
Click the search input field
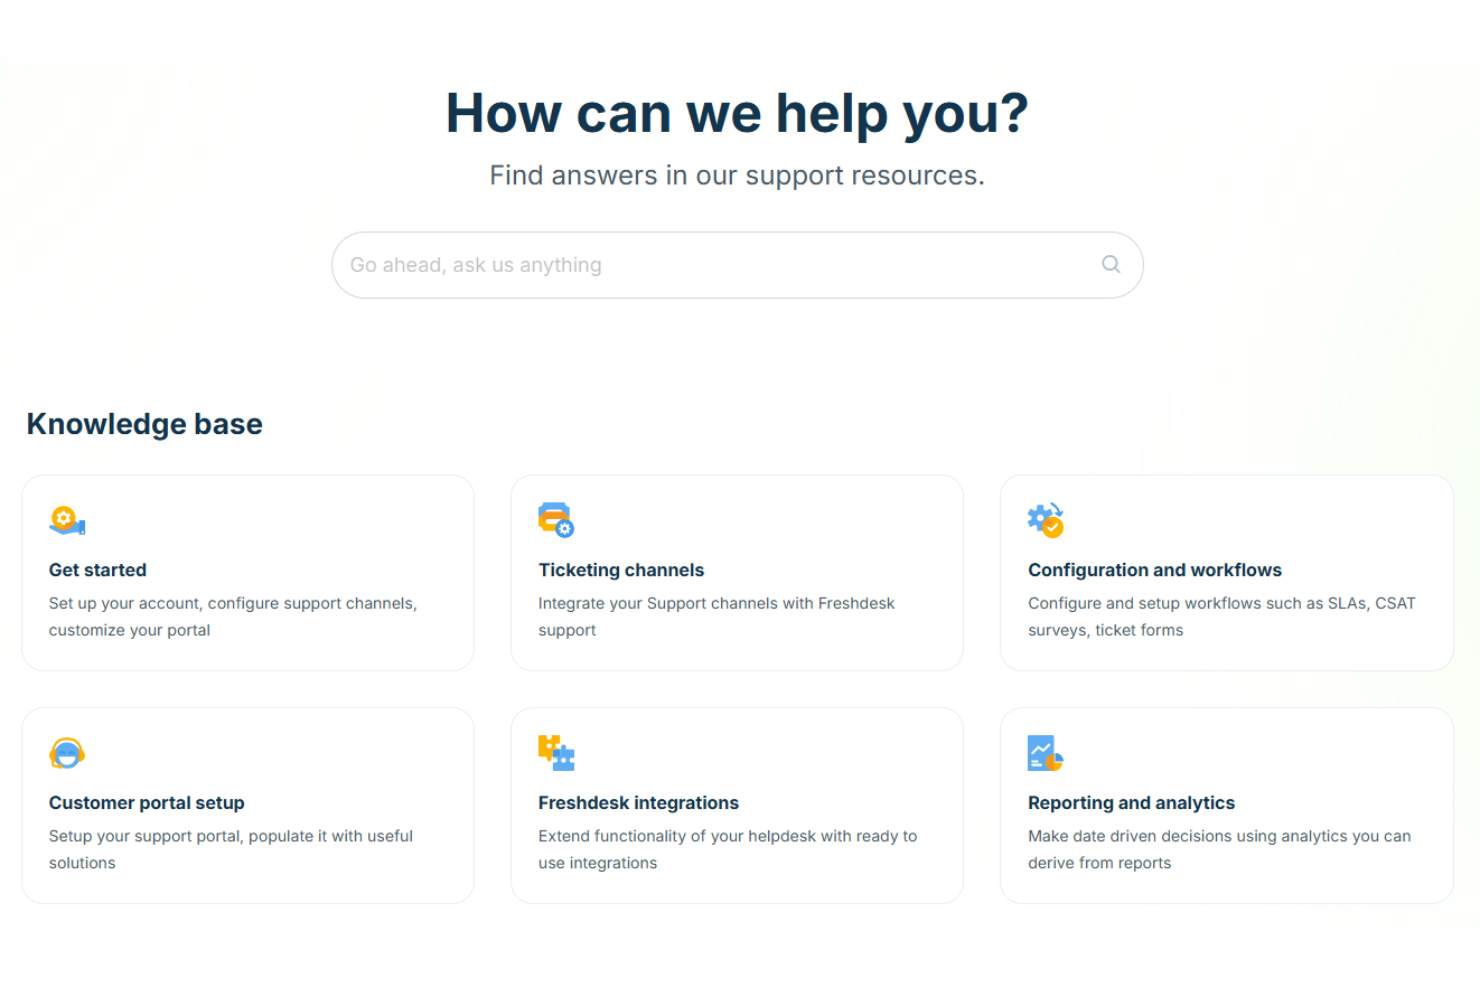click(700, 264)
